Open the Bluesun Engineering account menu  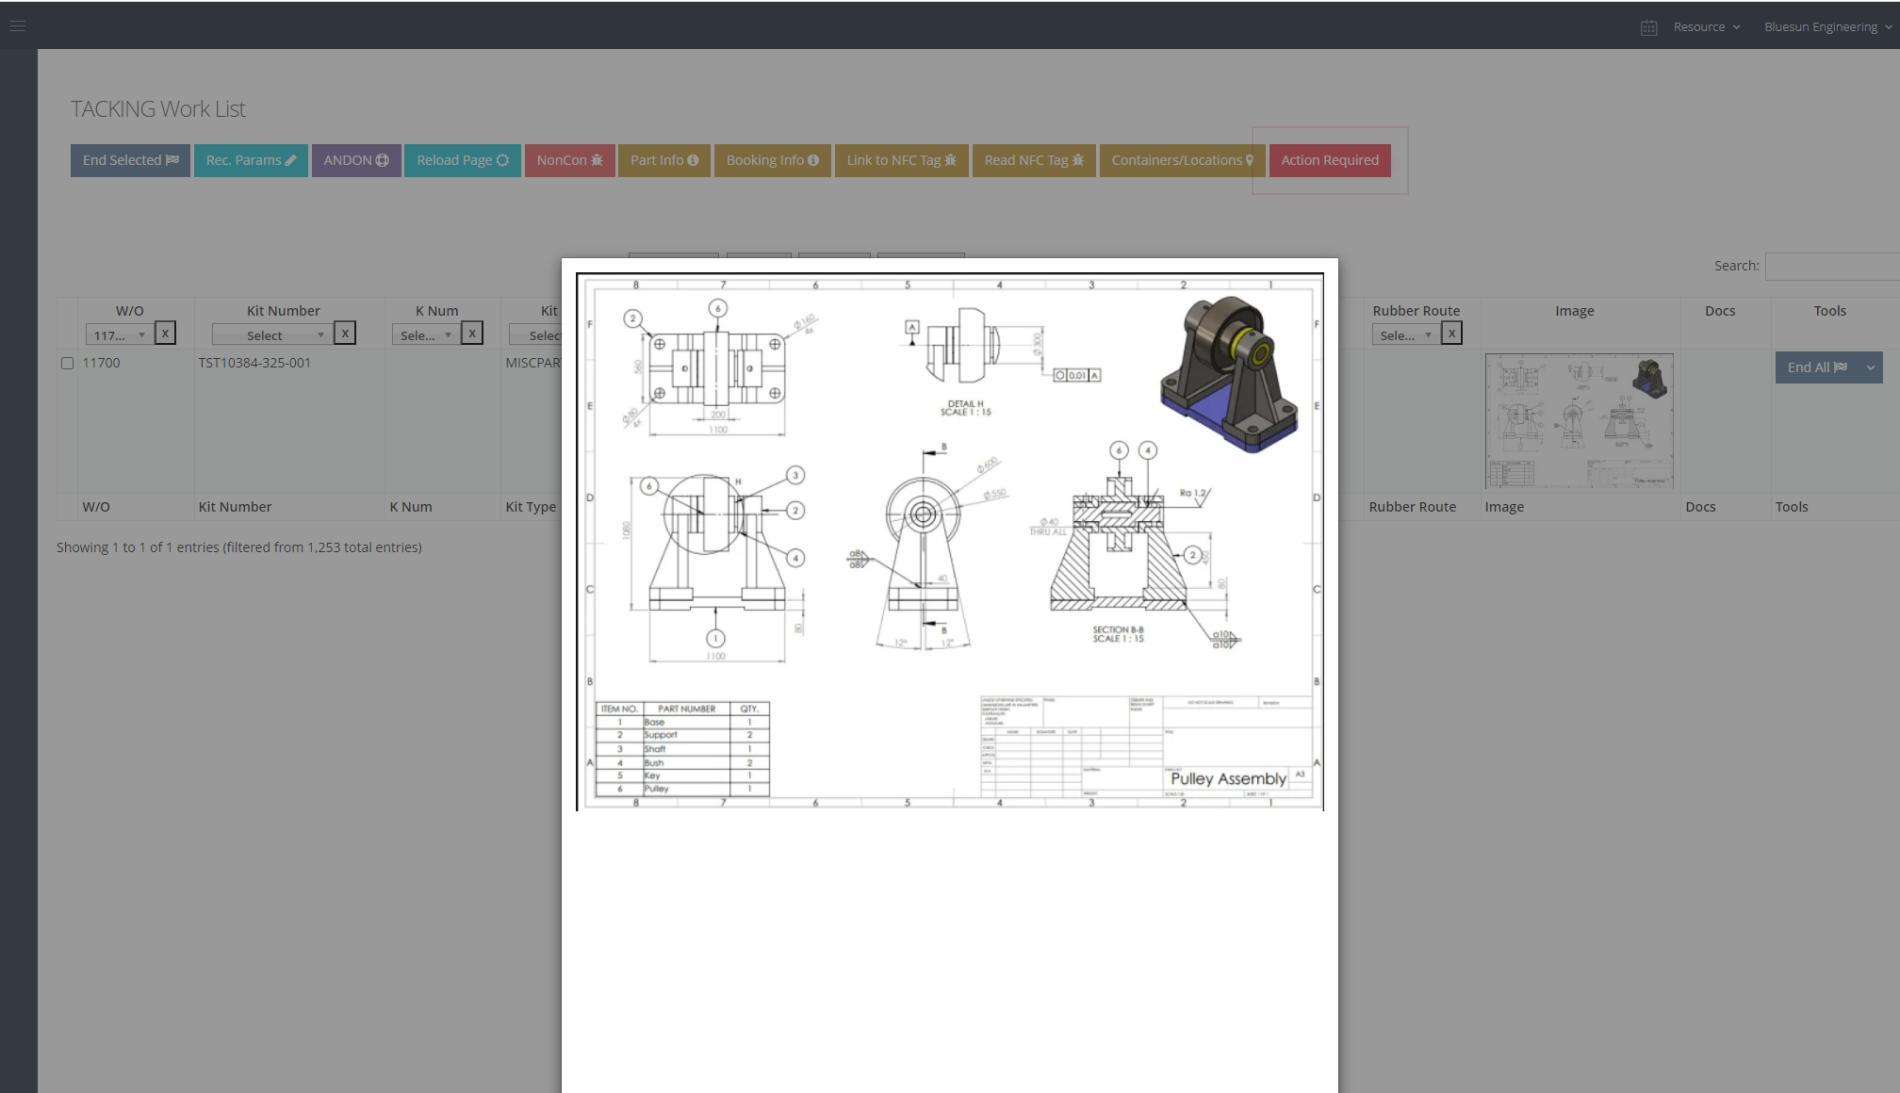point(1827,27)
